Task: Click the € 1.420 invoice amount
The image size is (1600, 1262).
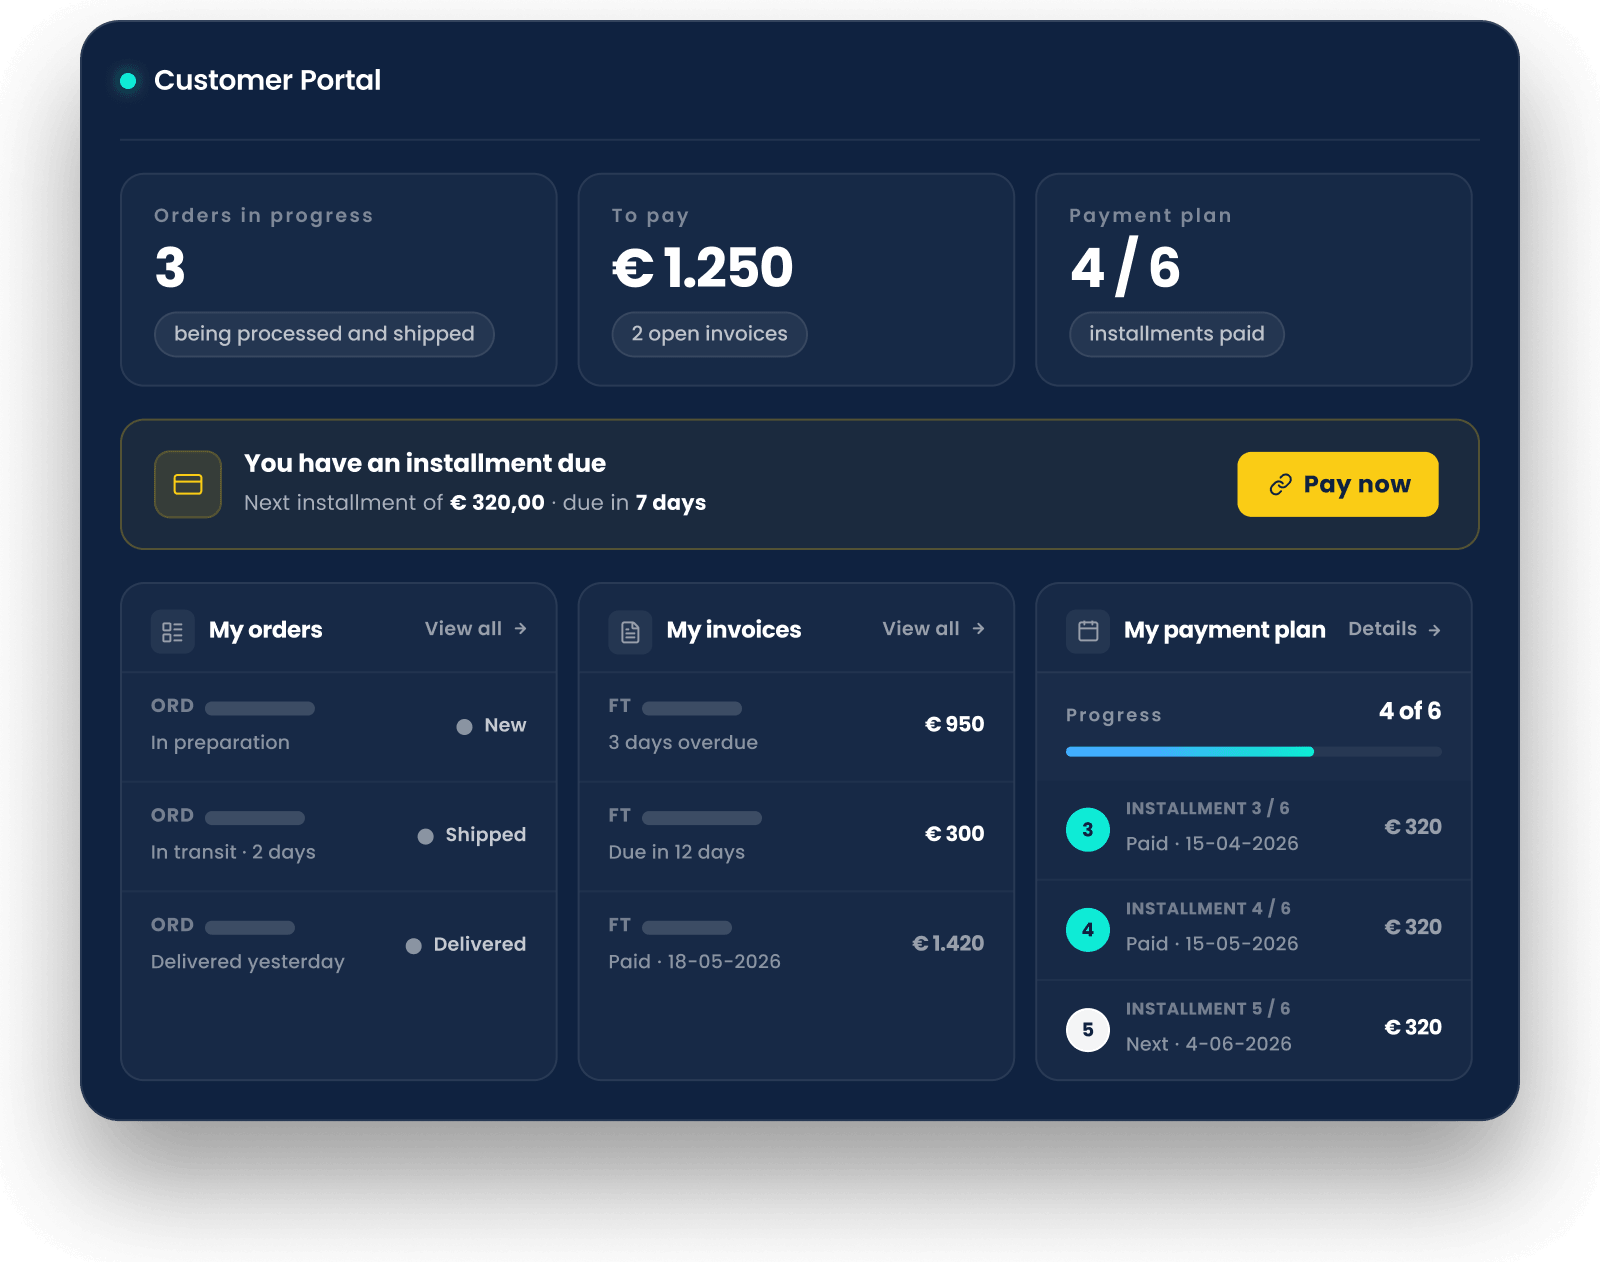Action: coord(948,944)
